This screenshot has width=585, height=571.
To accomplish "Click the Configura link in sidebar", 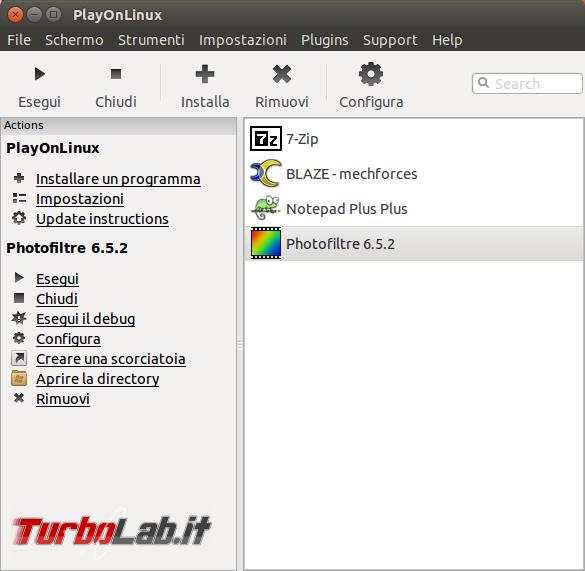I will coord(68,339).
